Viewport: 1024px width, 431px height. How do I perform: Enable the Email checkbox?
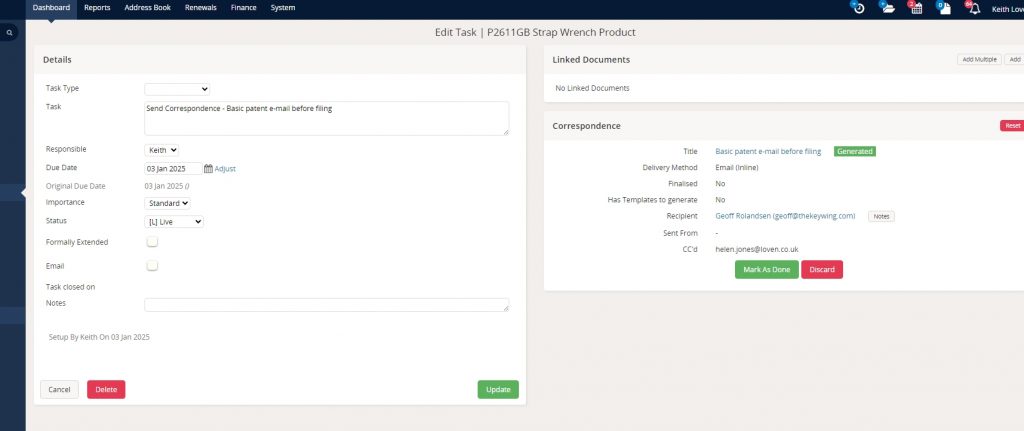pyautogui.click(x=153, y=266)
